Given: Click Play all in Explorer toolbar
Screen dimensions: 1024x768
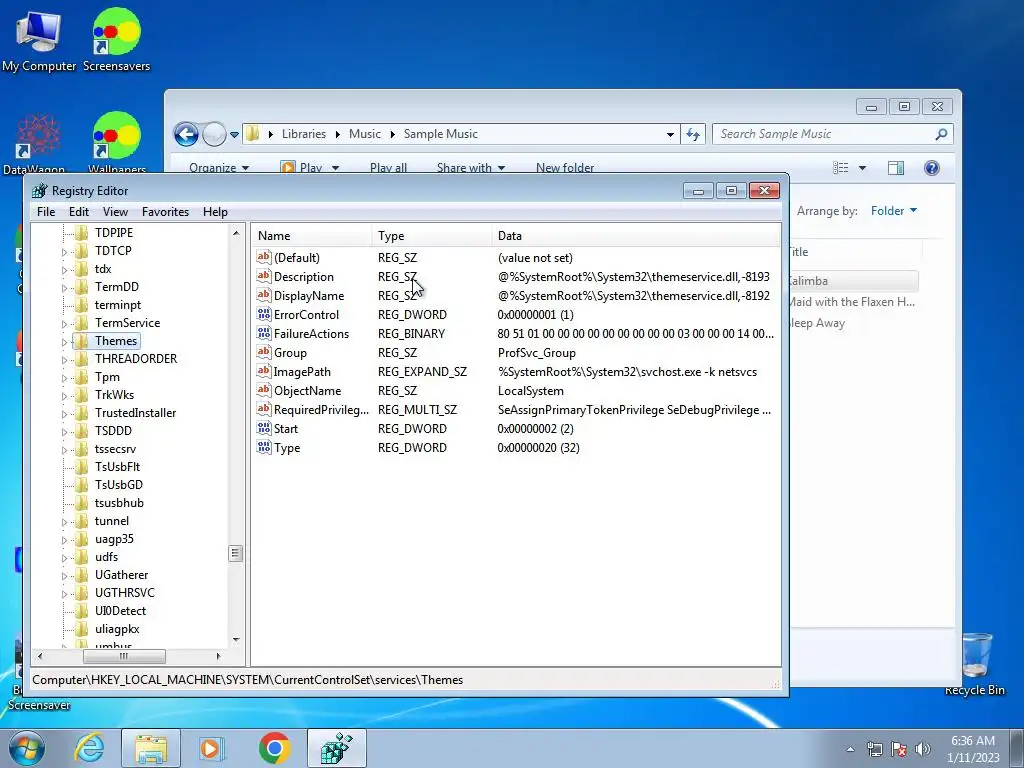Looking at the screenshot, I should [x=389, y=168].
